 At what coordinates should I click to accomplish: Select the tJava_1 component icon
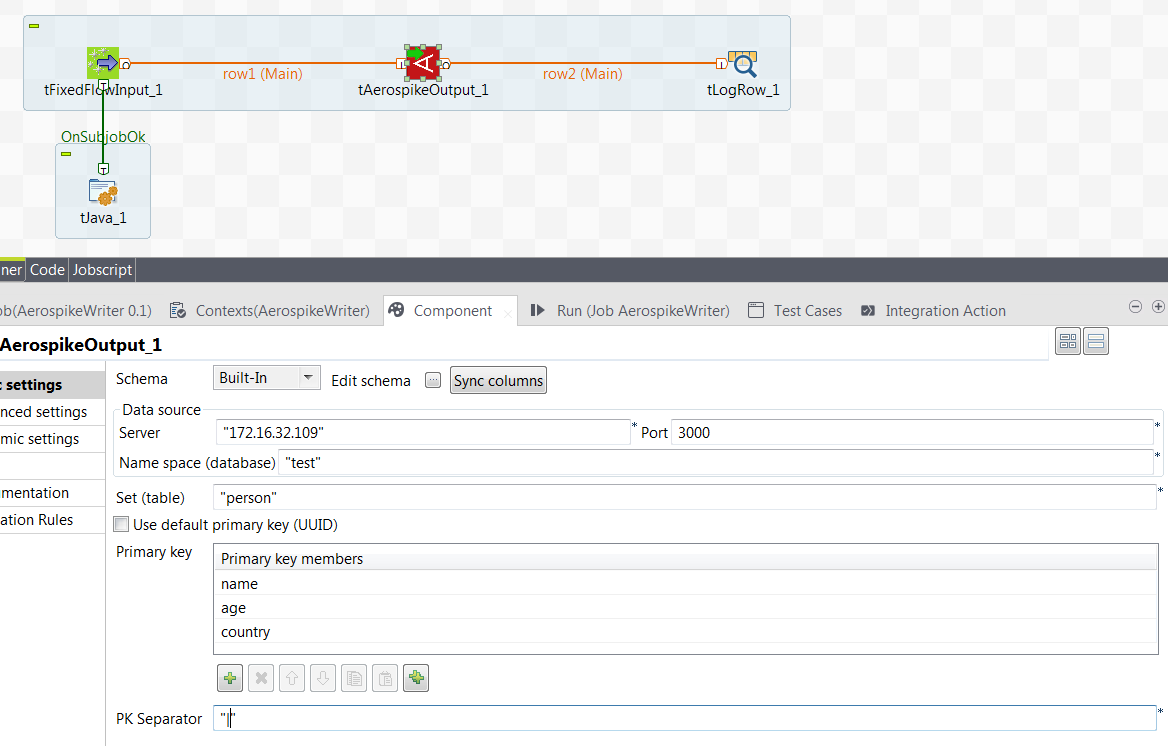coord(103,192)
